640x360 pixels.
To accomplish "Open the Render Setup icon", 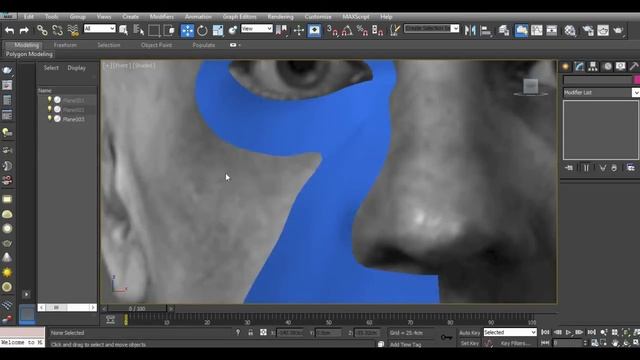I will click(x=588, y=31).
